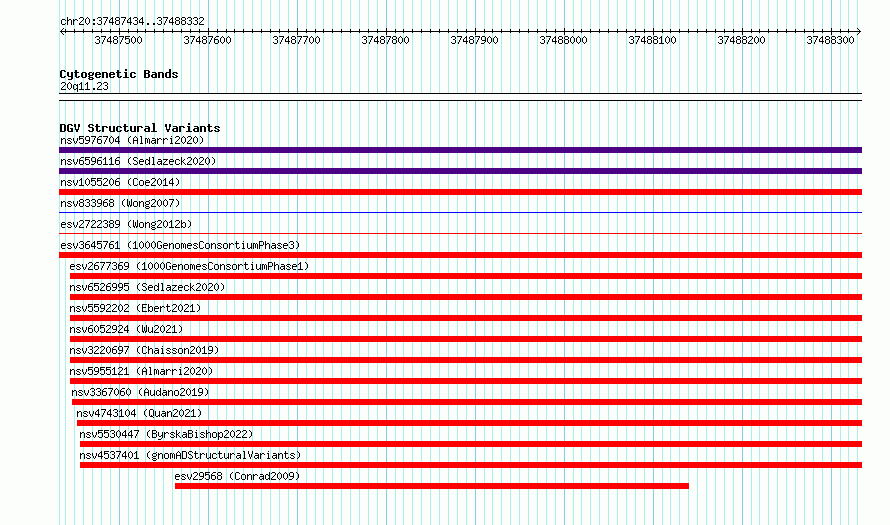The width and height of the screenshot is (890, 525).
Task: Click the red bar under nsv4537401
Action: coord(471,465)
